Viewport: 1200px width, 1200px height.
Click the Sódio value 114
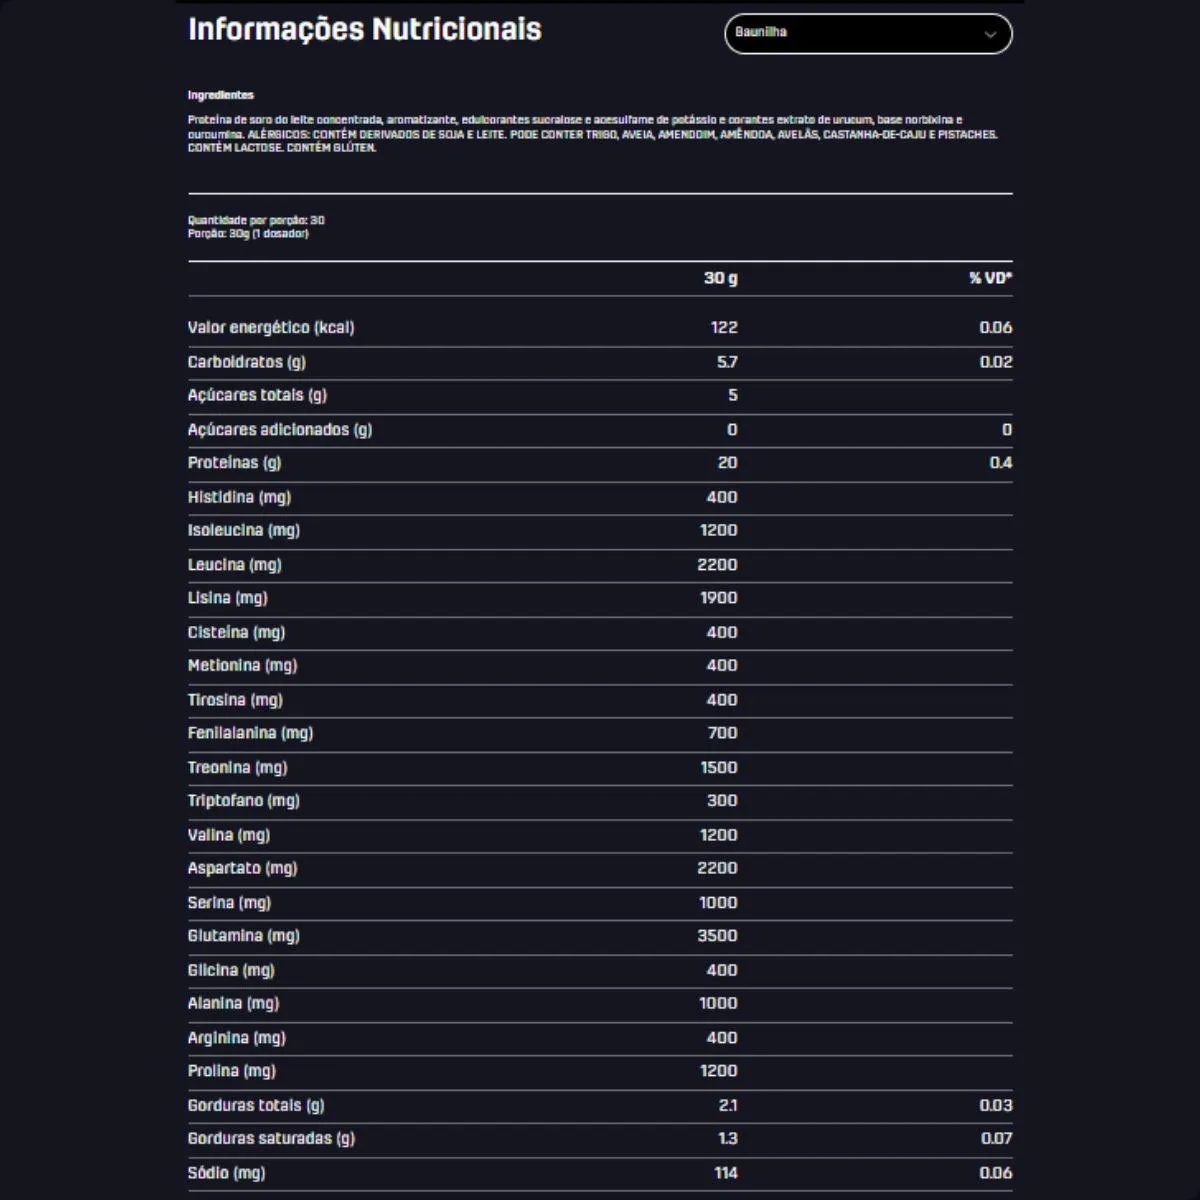pyautogui.click(x=725, y=1173)
